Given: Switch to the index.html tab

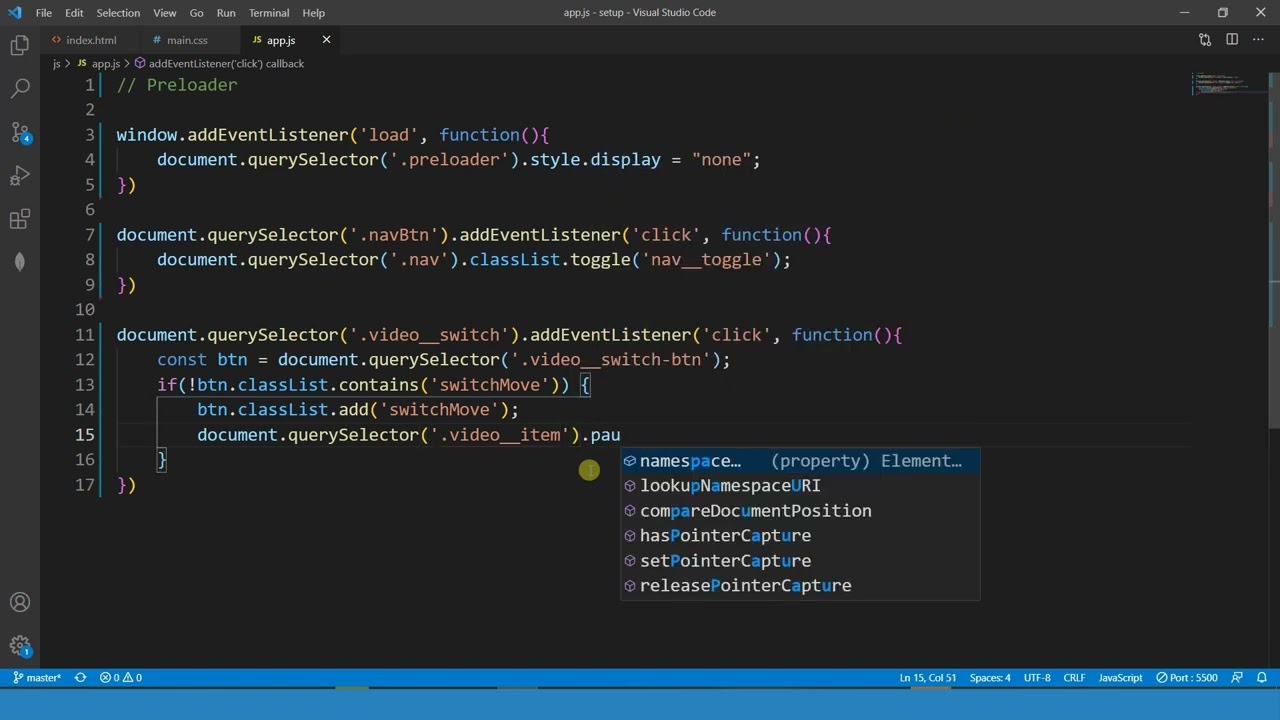Looking at the screenshot, I should tap(91, 40).
